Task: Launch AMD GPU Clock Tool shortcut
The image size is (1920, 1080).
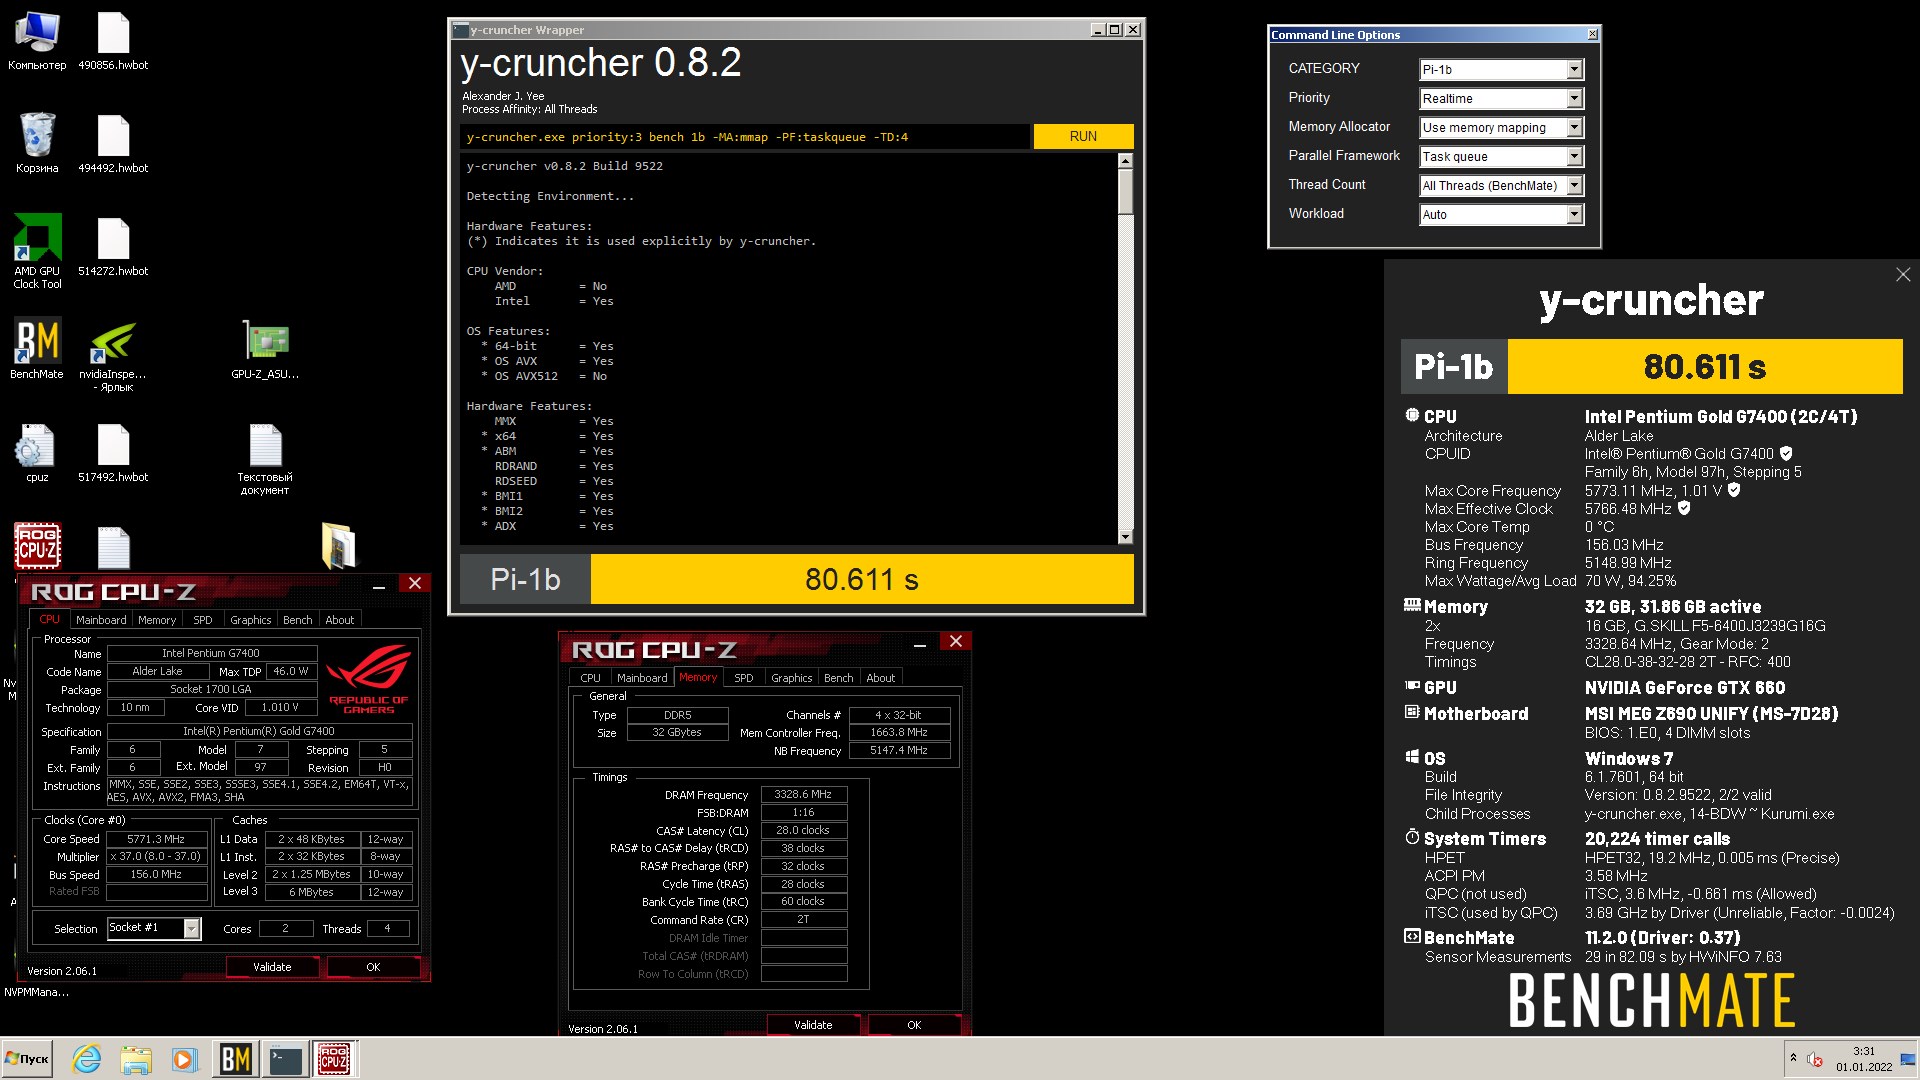Action: [37, 252]
